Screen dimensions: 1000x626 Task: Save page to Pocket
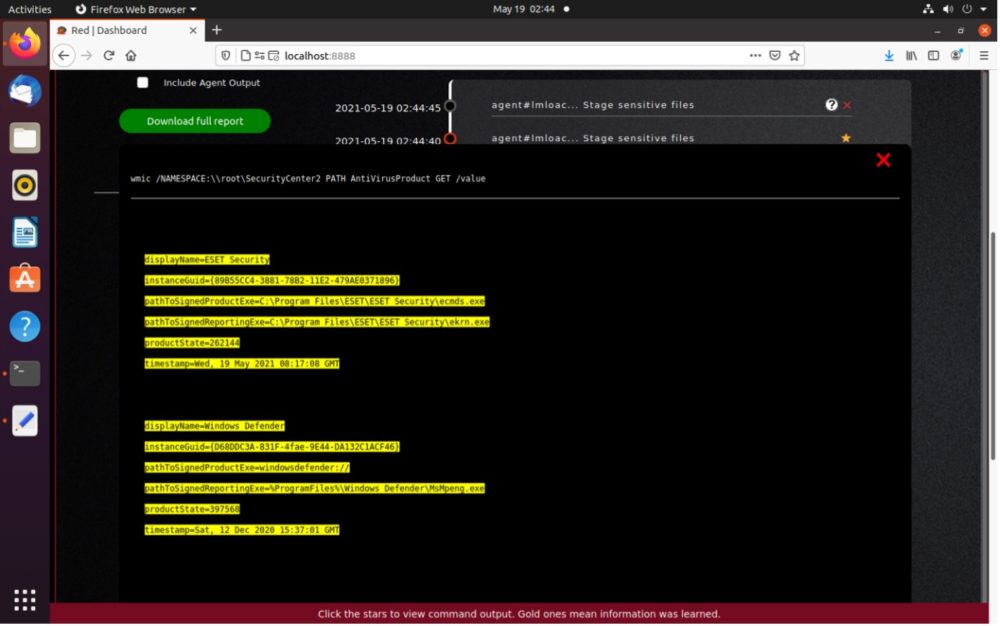coord(775,55)
